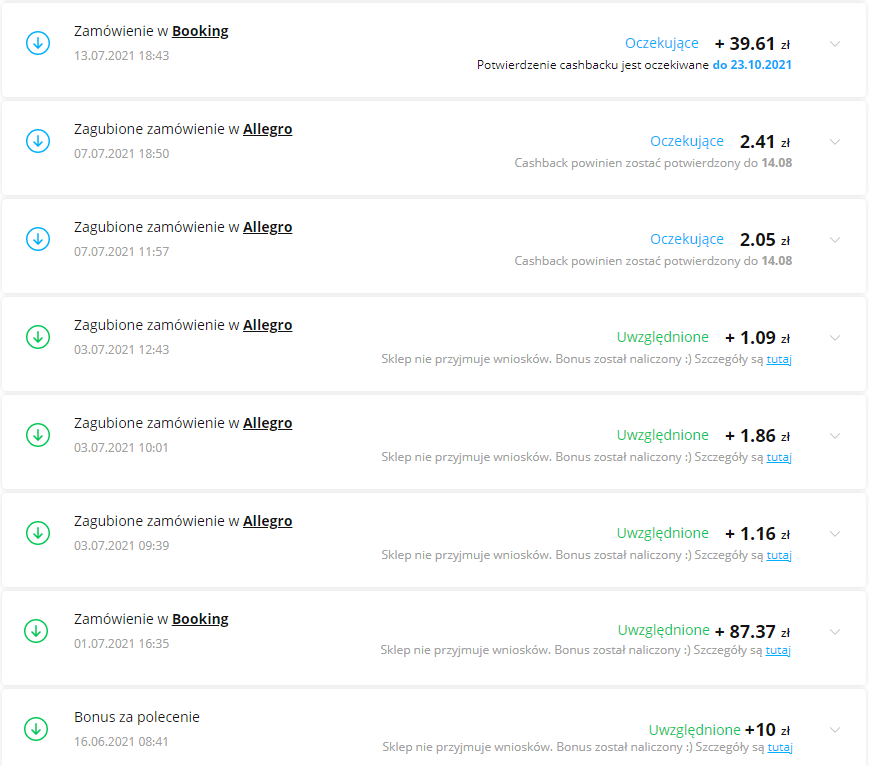Click the green arrow icon of 03.07.2021 12:43 order
Viewport: 875px width, 766px height.
37,337
